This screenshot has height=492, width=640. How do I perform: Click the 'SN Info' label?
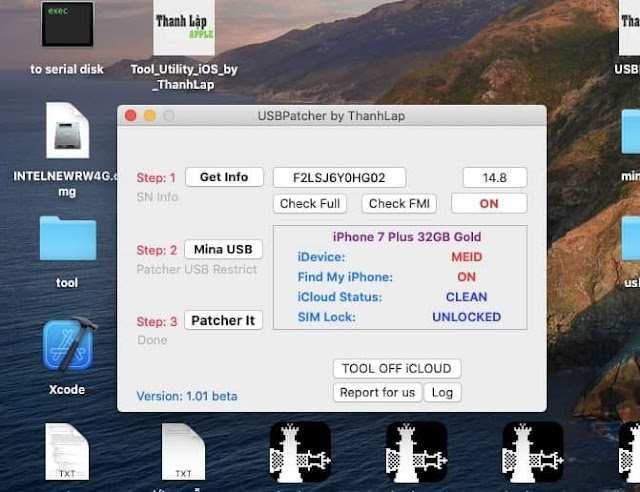157,197
